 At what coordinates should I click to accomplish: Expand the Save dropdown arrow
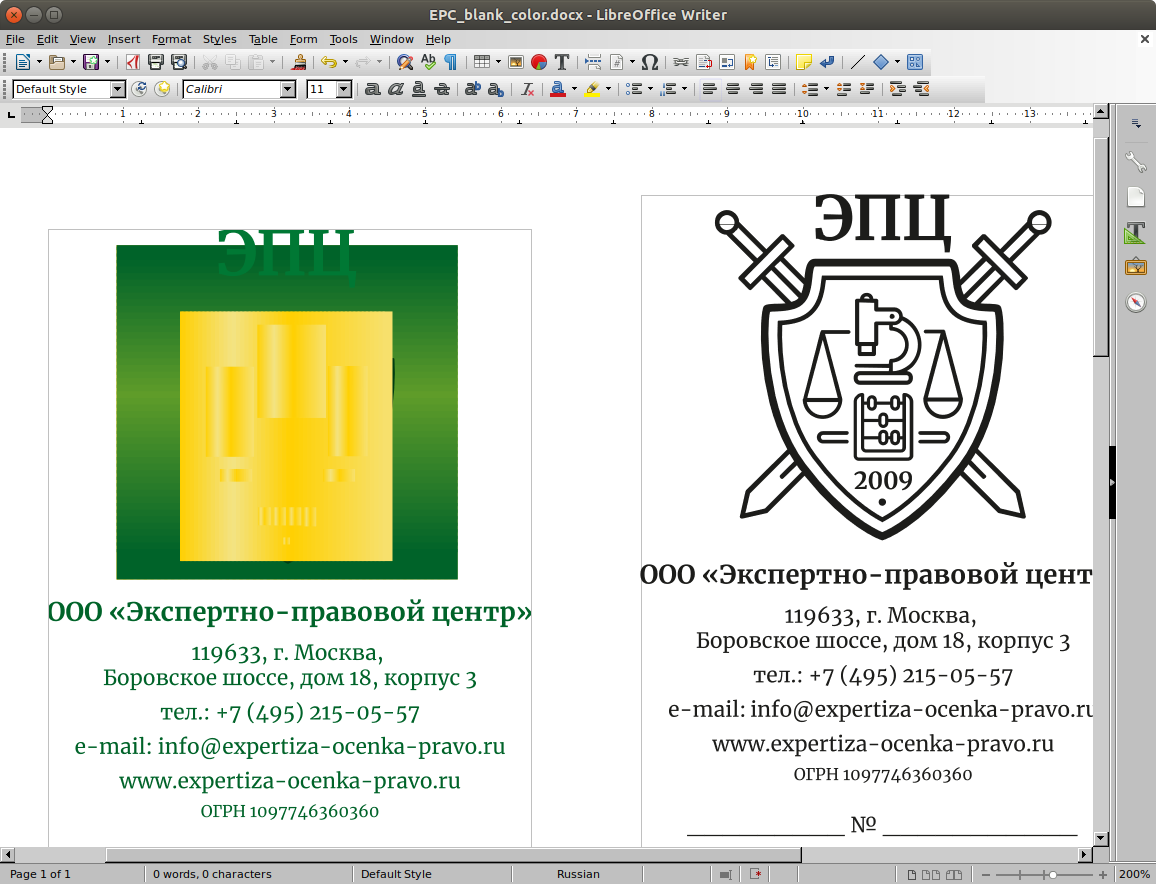[107, 62]
